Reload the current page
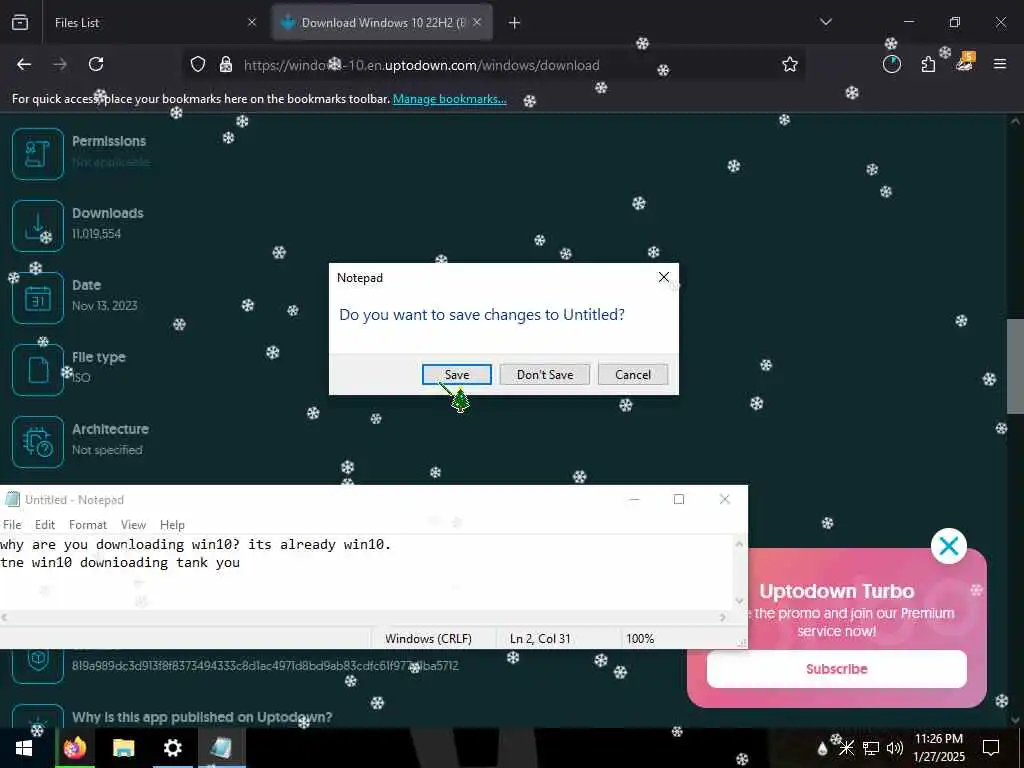Screen dimensions: 1024x768 pos(96,65)
